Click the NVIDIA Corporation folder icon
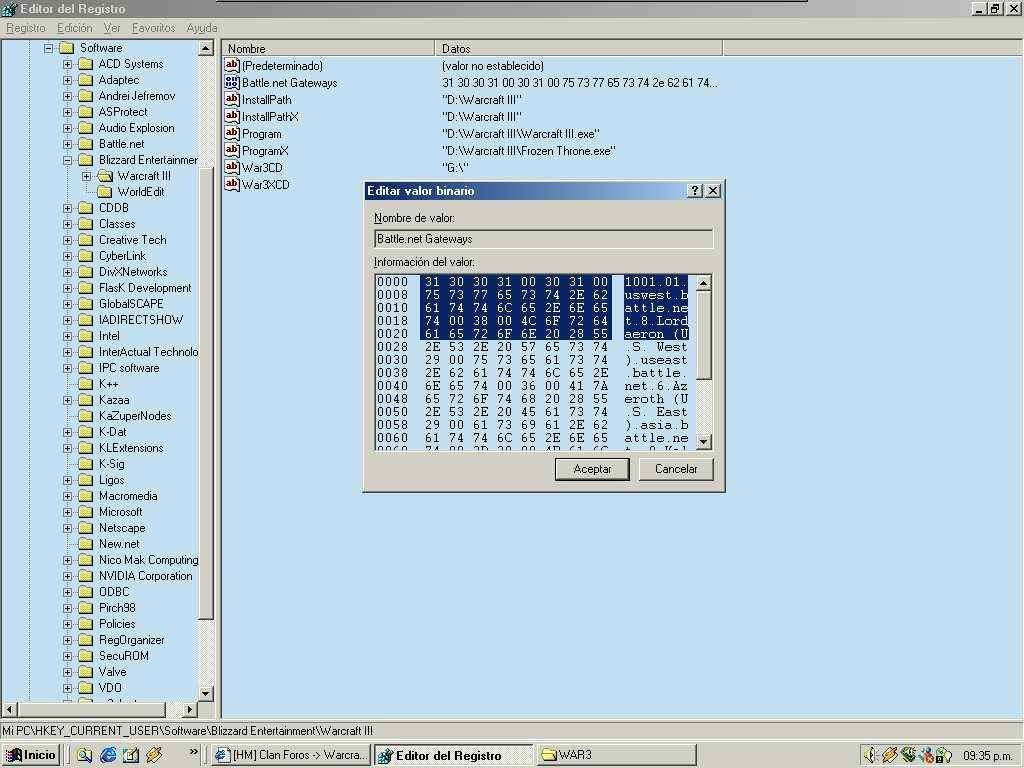This screenshot has height=768, width=1024. click(86, 576)
